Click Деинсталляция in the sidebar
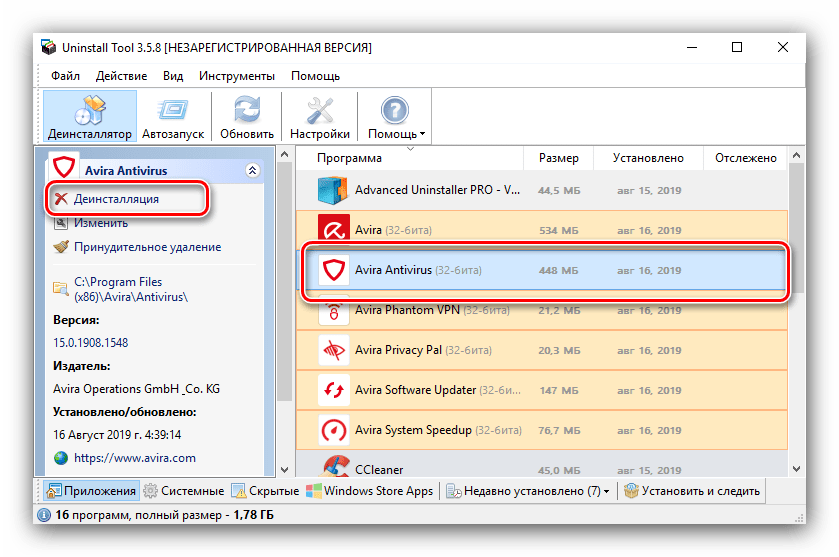 tap(116, 199)
